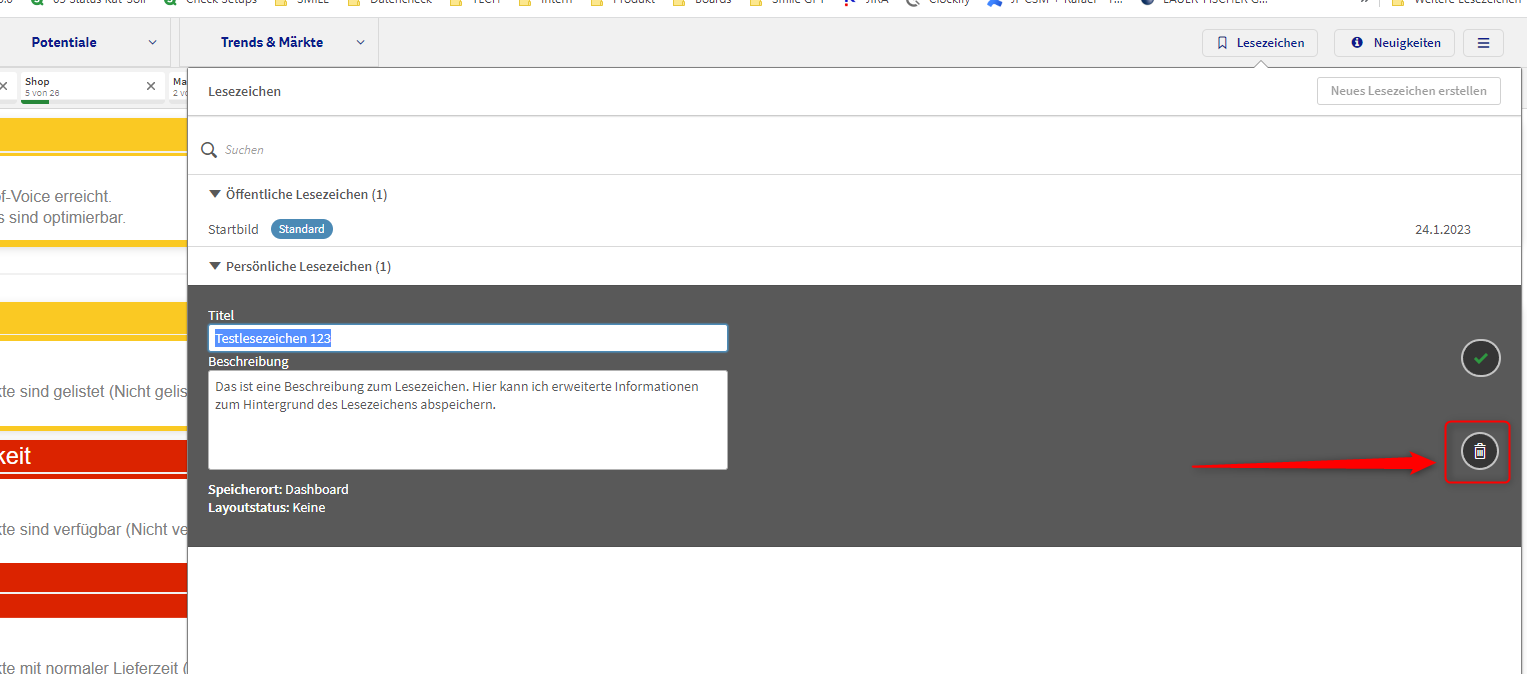Select the Startbild public bookmark
The height and width of the screenshot is (674, 1527).
click(233, 229)
